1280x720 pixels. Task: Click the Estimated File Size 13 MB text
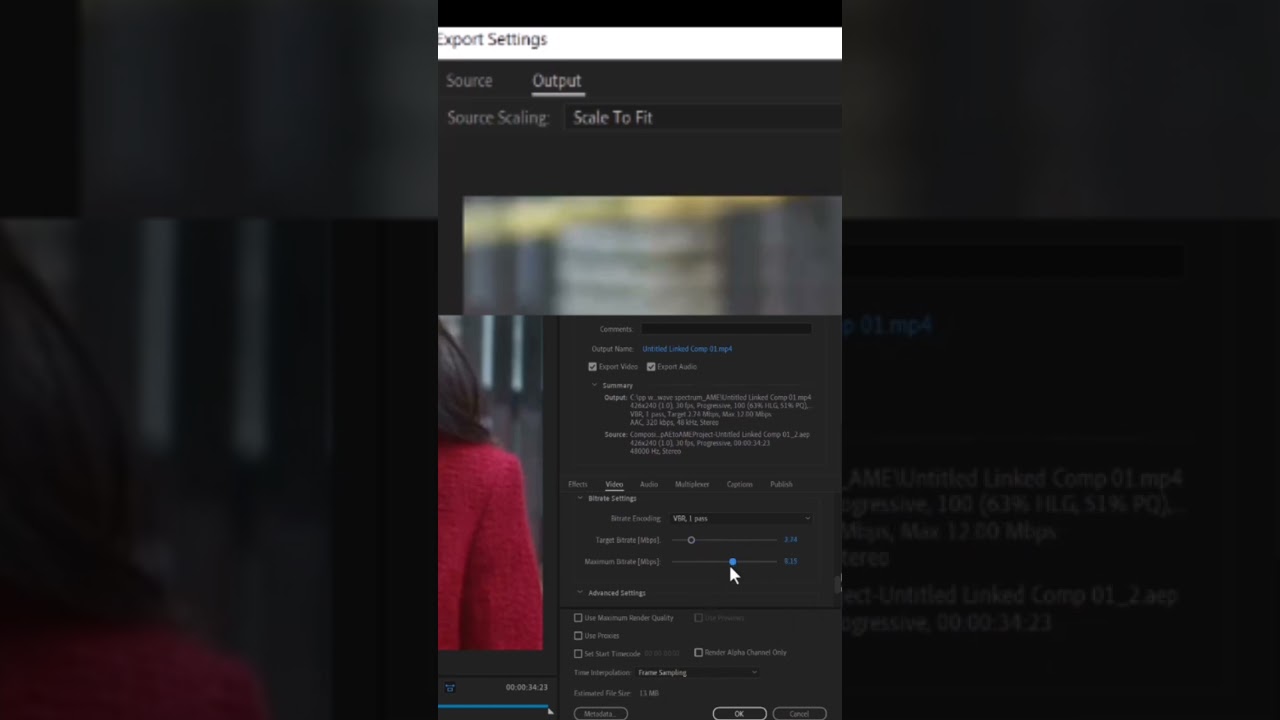[616, 693]
